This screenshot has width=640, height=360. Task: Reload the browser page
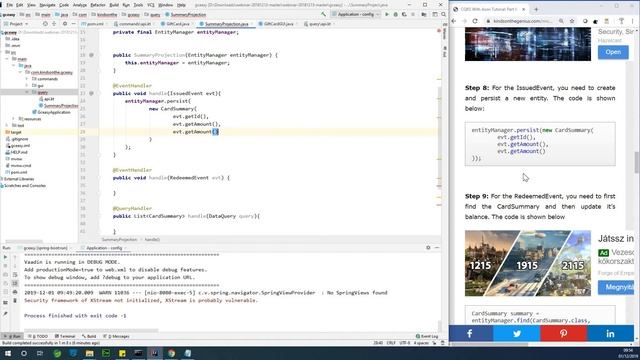[475, 21]
